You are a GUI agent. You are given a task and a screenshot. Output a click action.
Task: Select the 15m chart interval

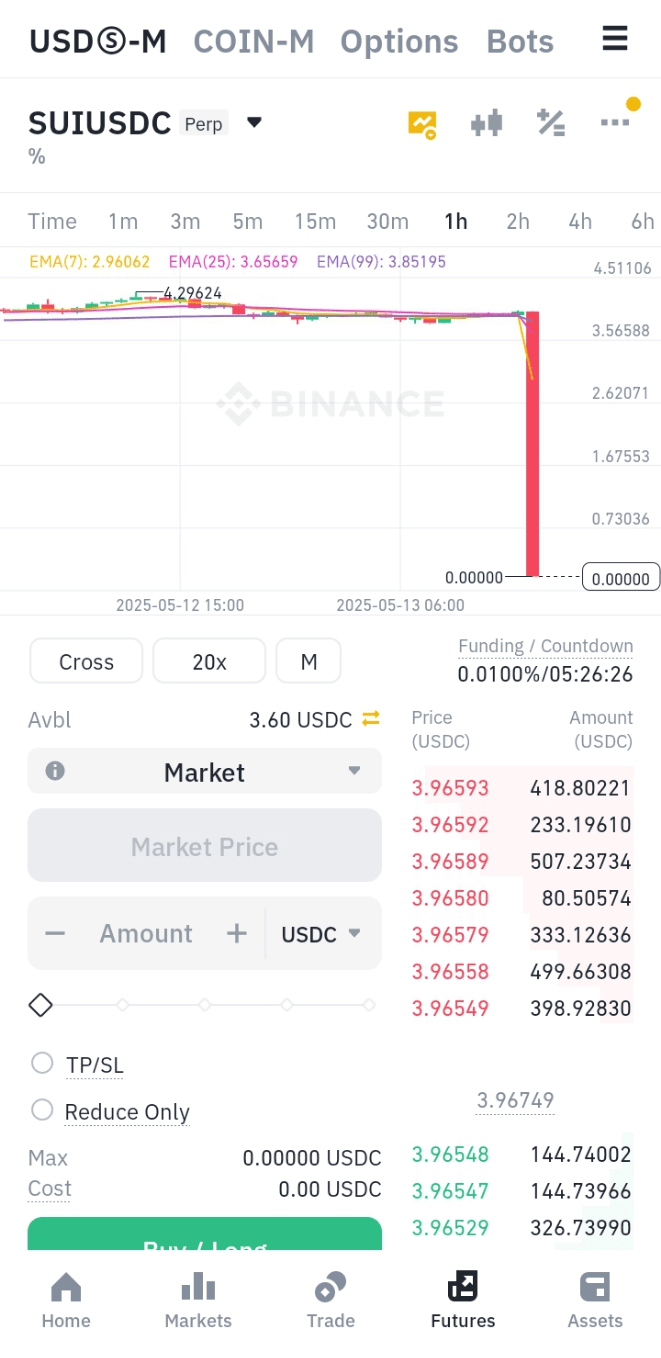click(x=315, y=221)
